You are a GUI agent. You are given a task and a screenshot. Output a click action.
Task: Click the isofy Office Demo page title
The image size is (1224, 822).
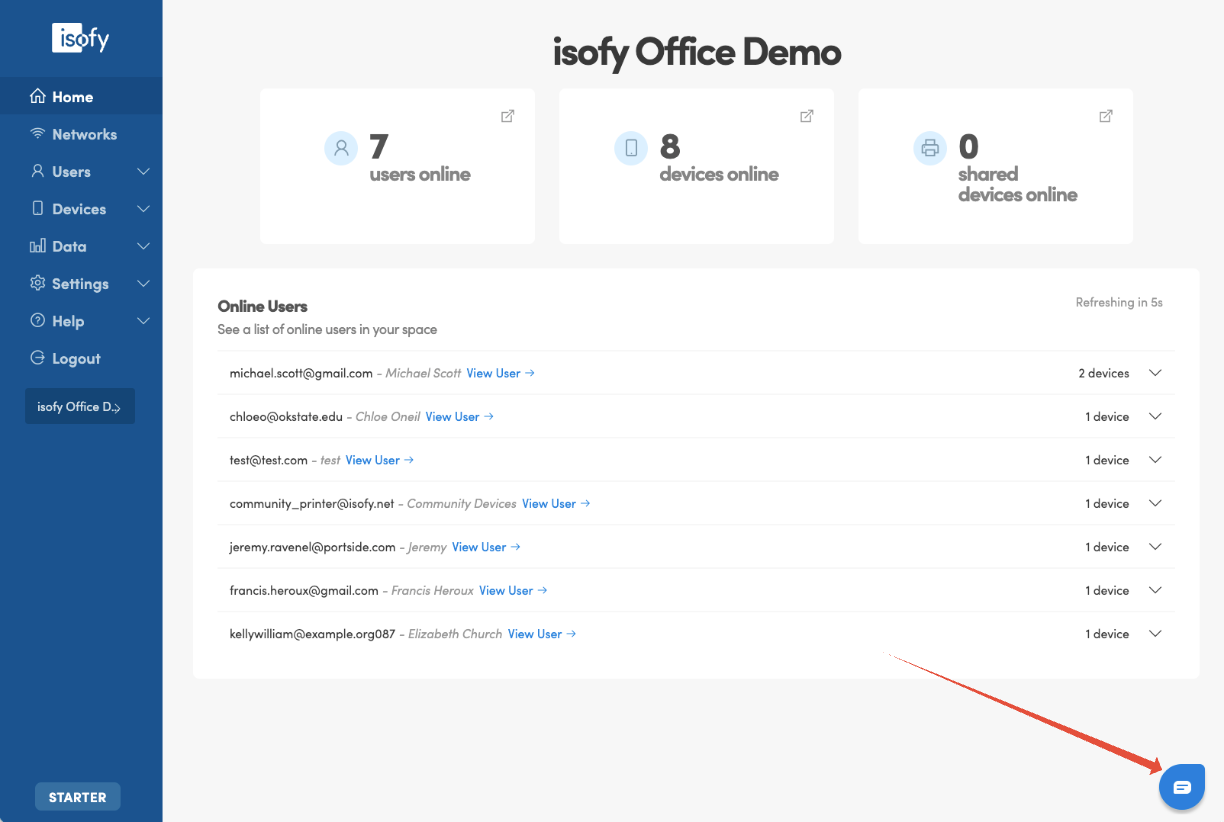pyautogui.click(x=697, y=52)
